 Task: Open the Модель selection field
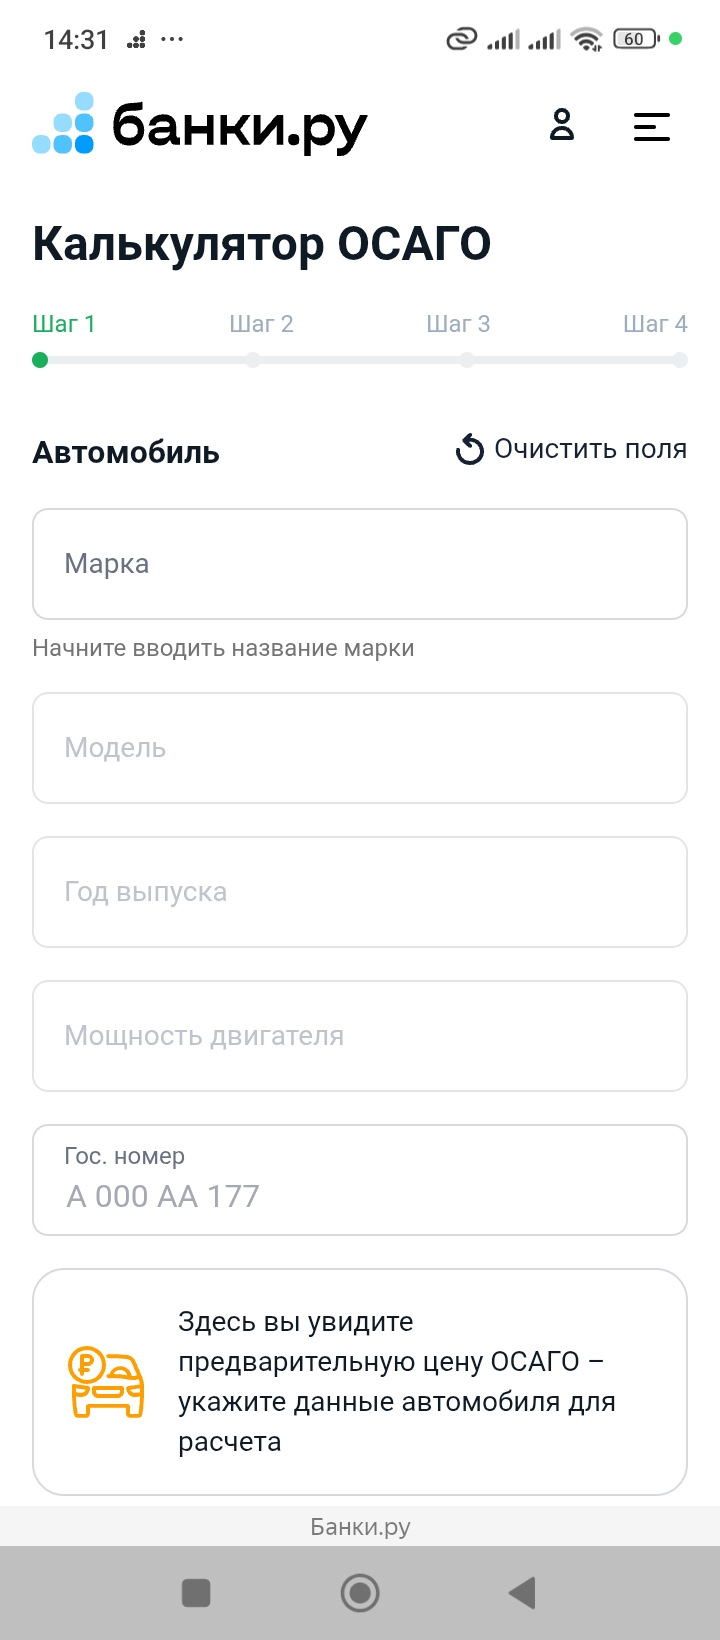[x=360, y=748]
